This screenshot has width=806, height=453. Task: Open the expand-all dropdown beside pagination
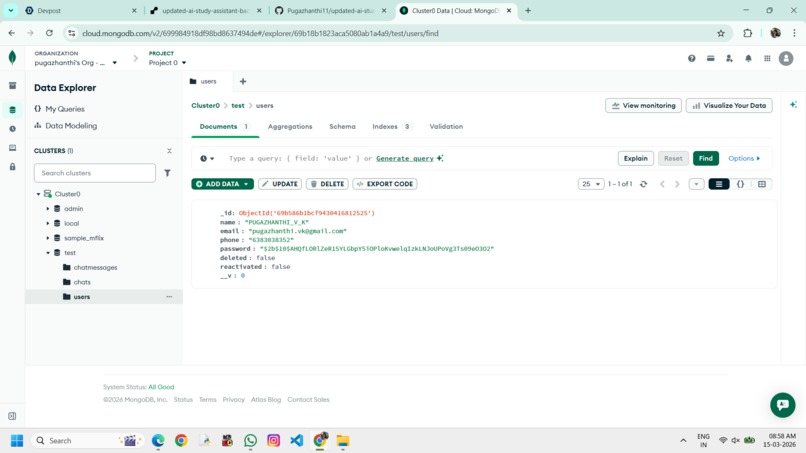696,184
